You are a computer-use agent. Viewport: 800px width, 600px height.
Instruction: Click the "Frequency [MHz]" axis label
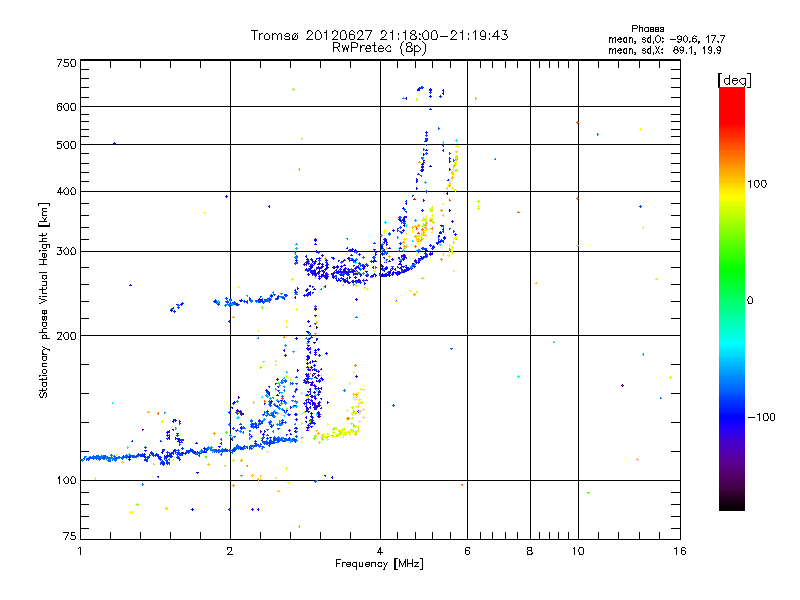(x=379, y=564)
